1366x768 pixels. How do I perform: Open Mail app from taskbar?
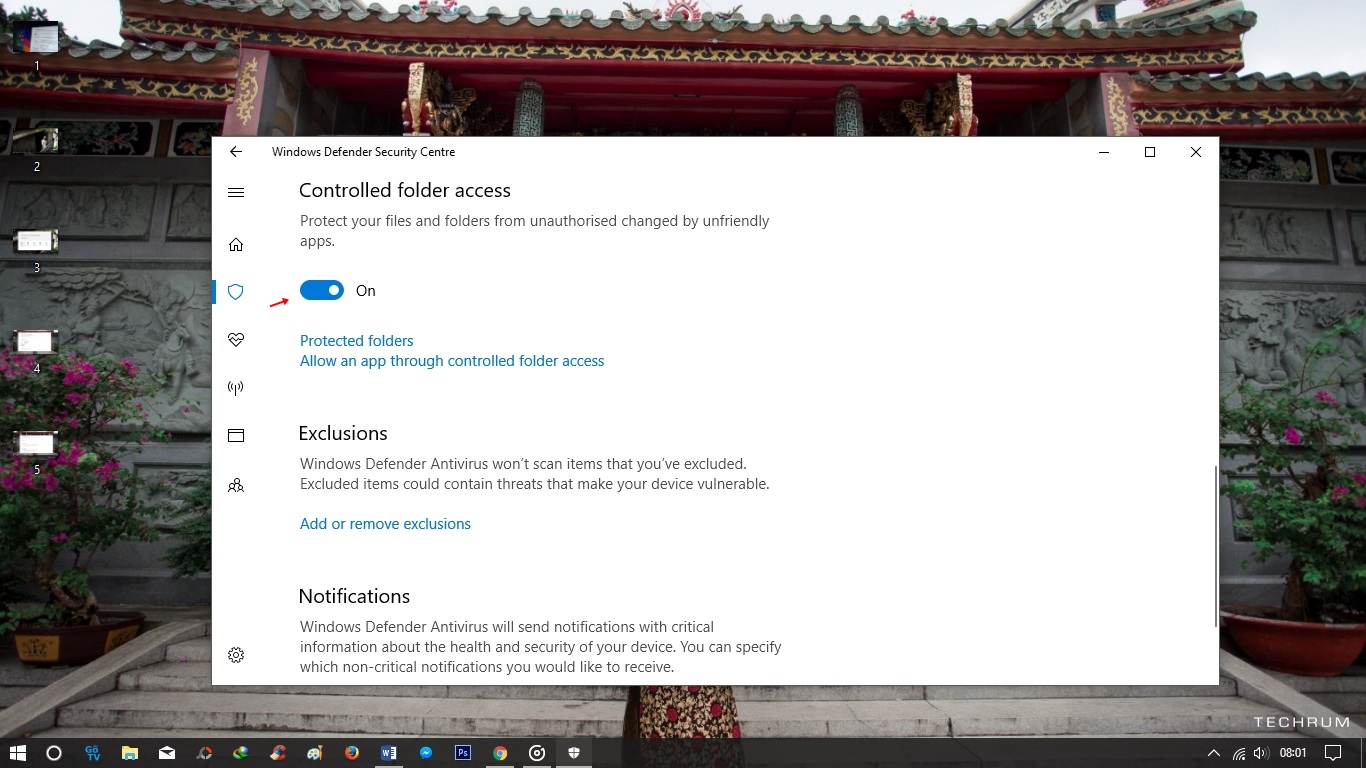(167, 753)
